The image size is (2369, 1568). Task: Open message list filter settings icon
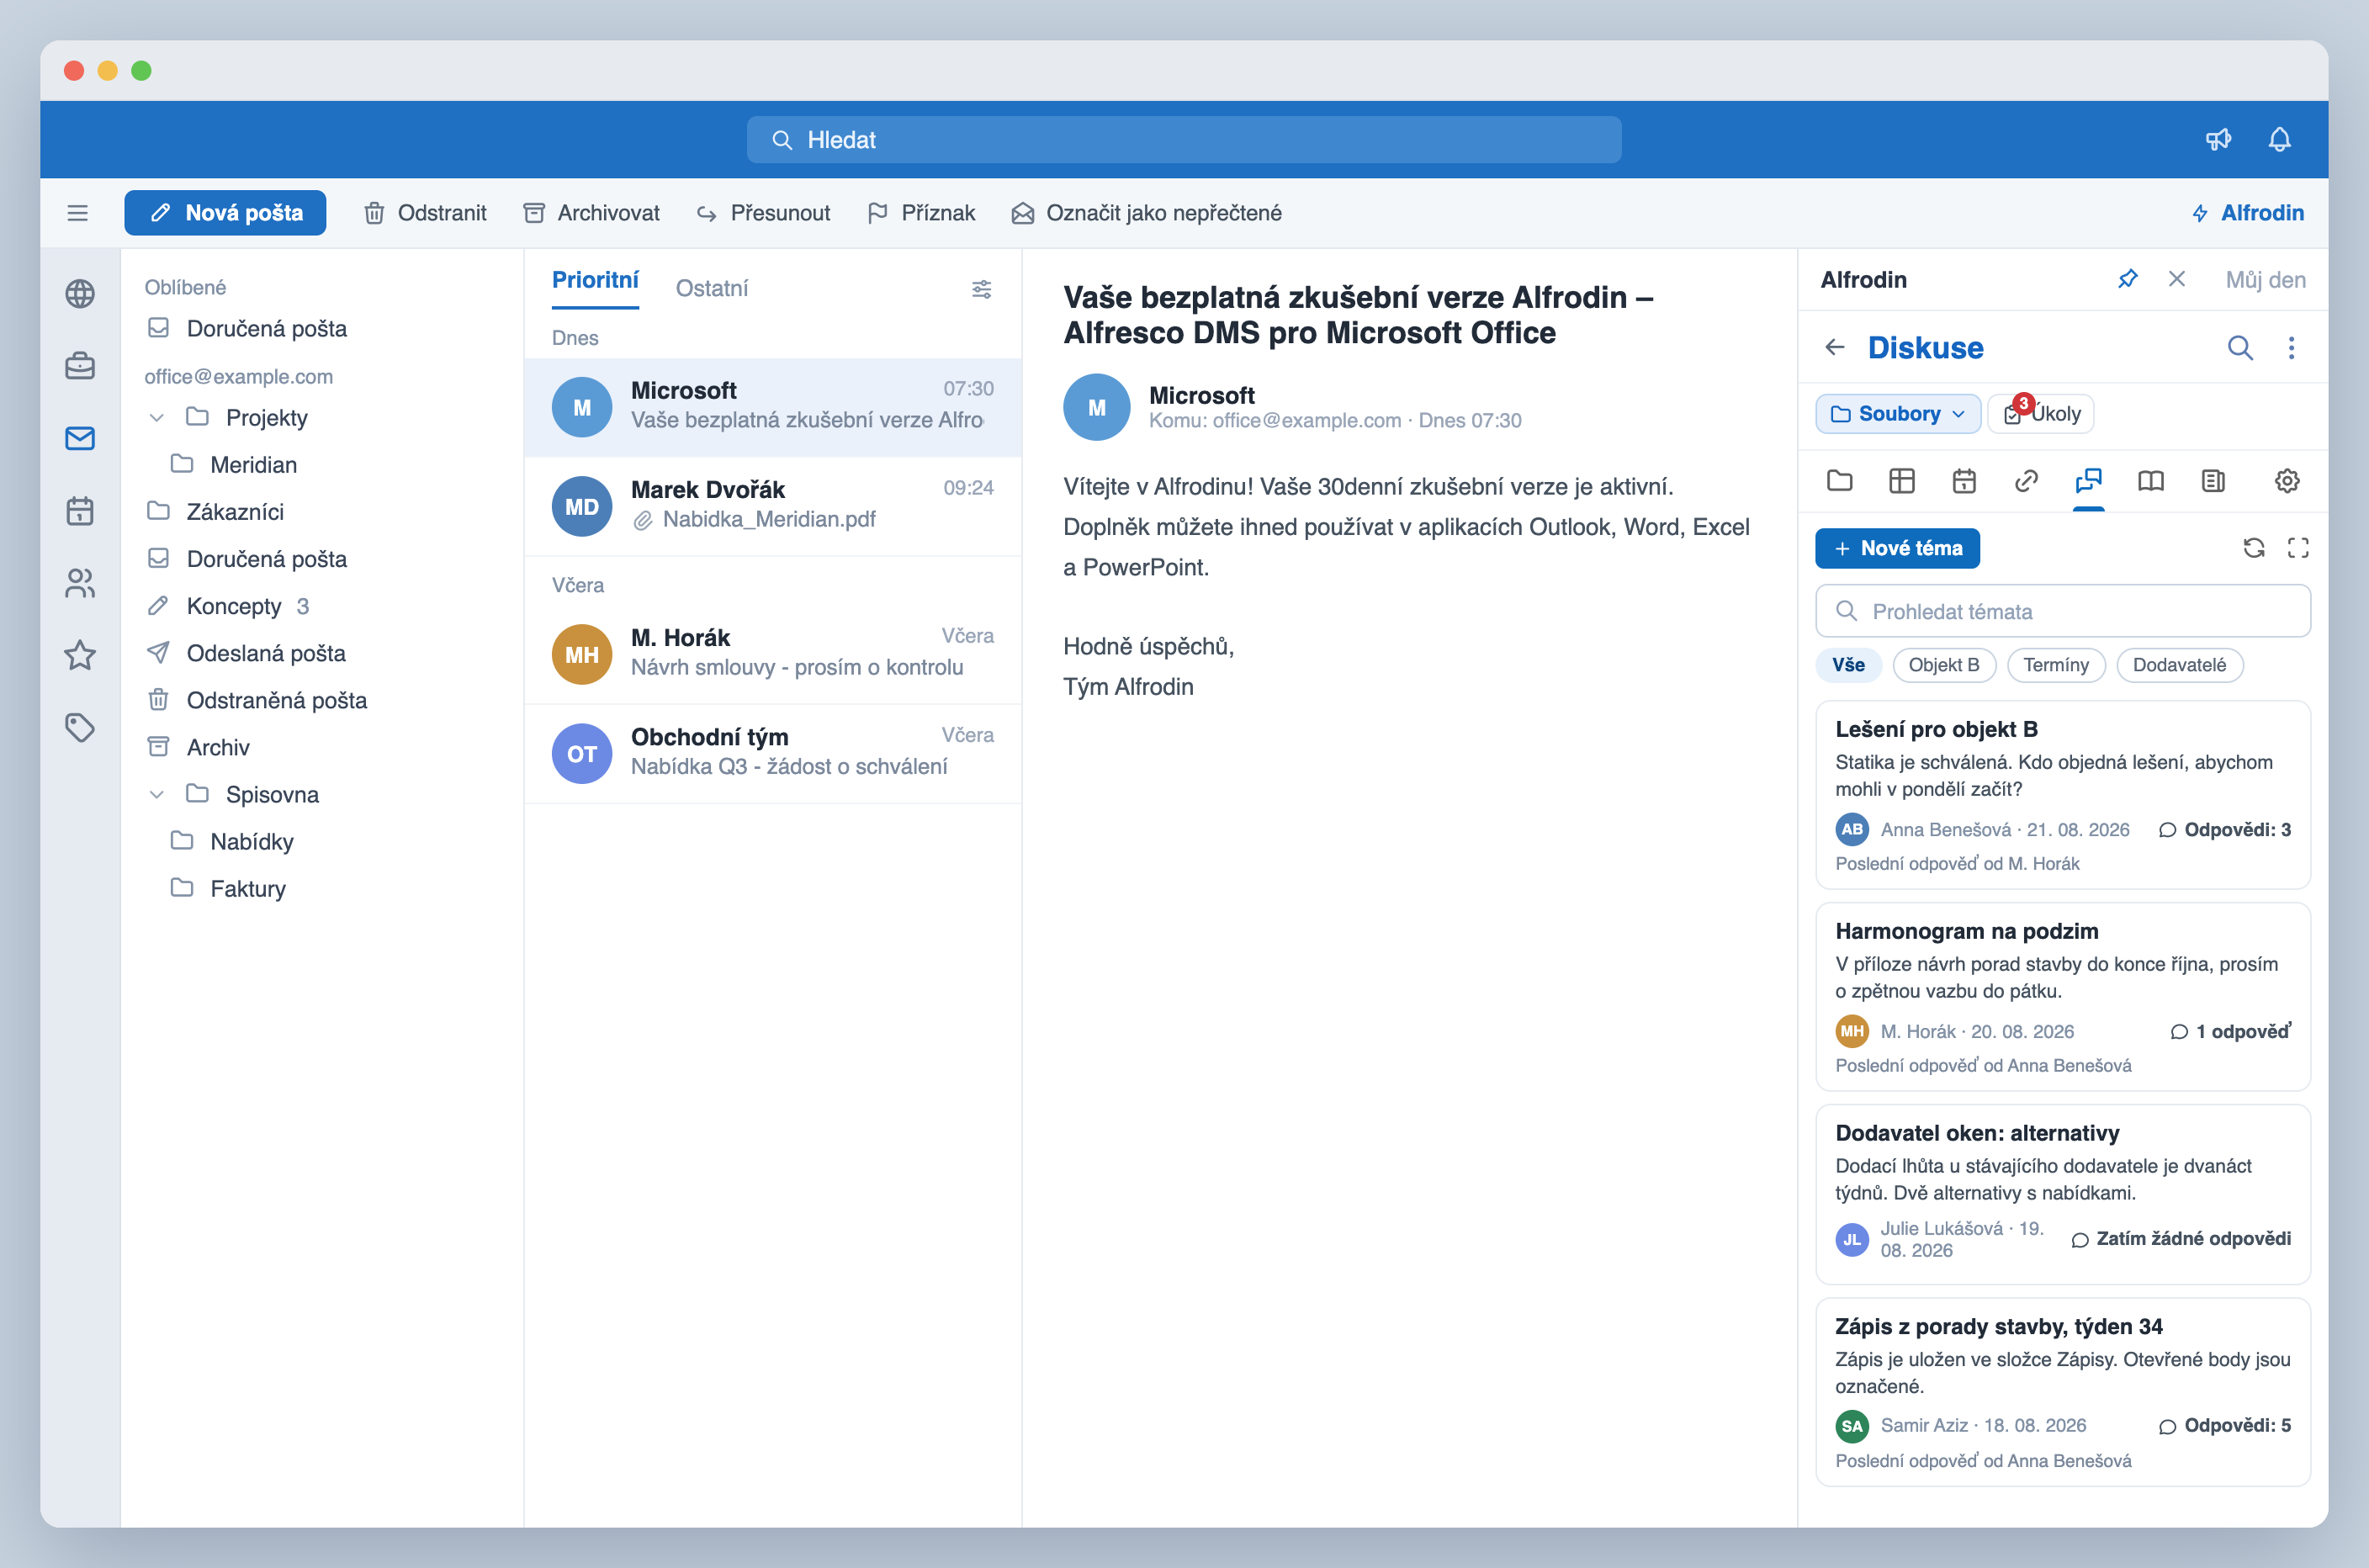click(981, 289)
